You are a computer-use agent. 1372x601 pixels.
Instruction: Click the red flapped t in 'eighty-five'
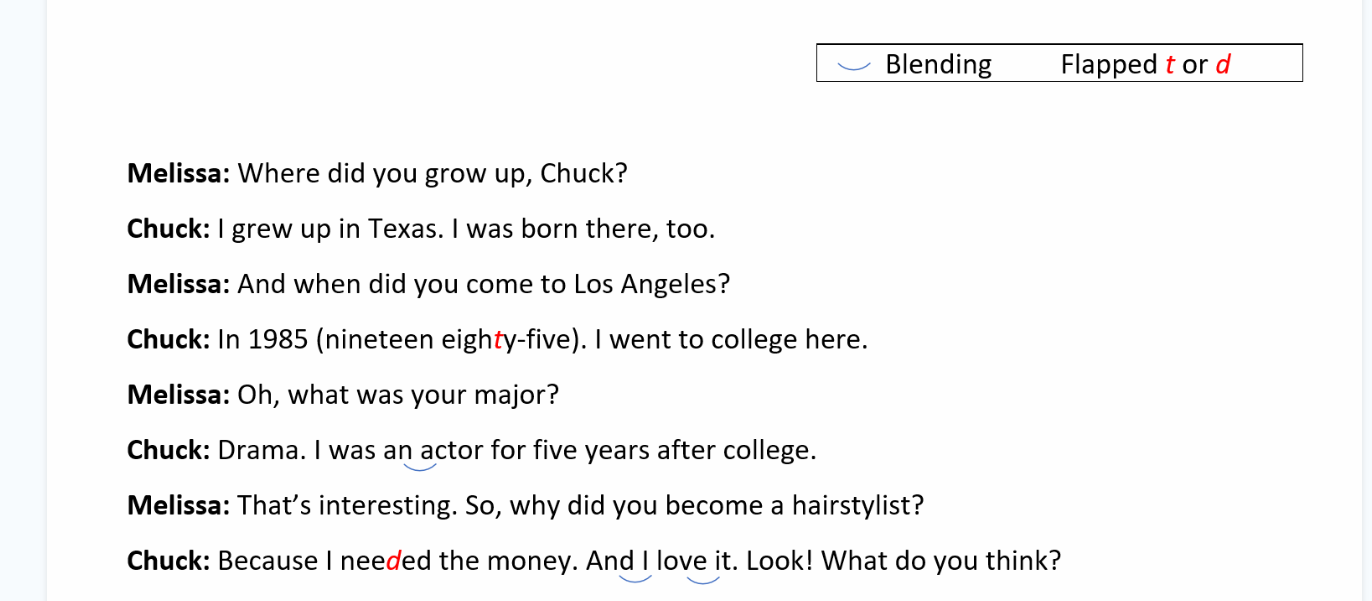coord(498,340)
